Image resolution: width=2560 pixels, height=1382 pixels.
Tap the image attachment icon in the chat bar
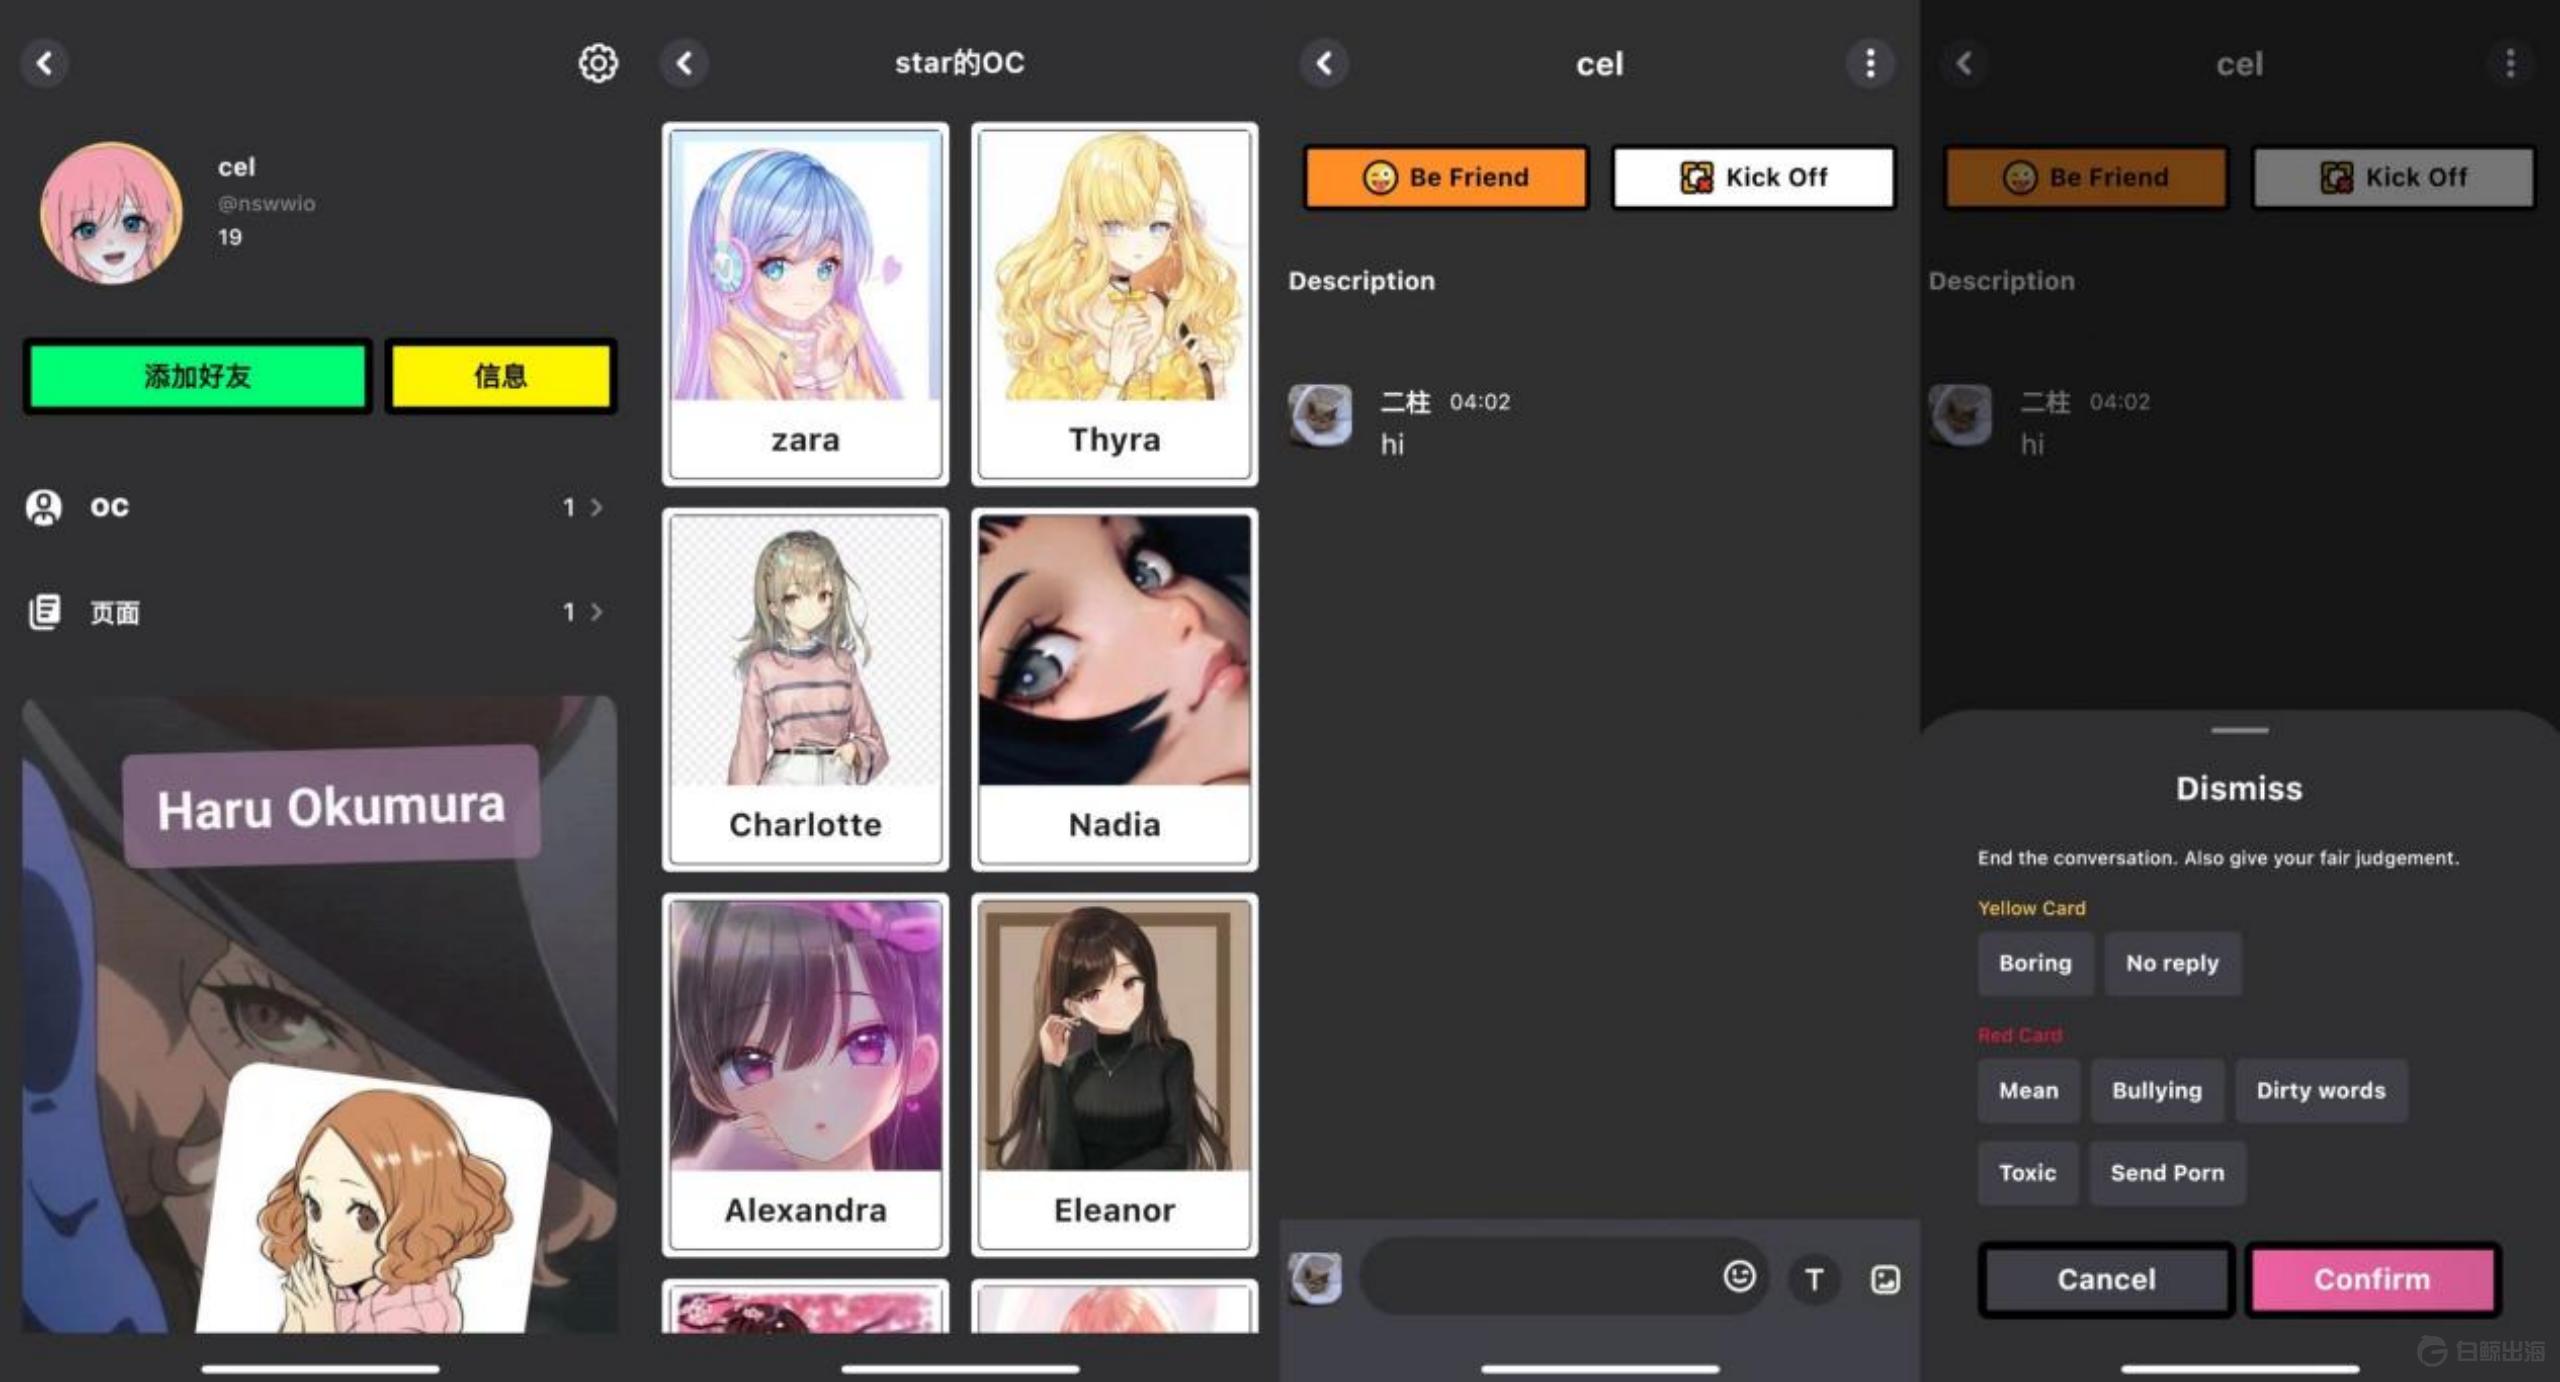point(1885,1279)
